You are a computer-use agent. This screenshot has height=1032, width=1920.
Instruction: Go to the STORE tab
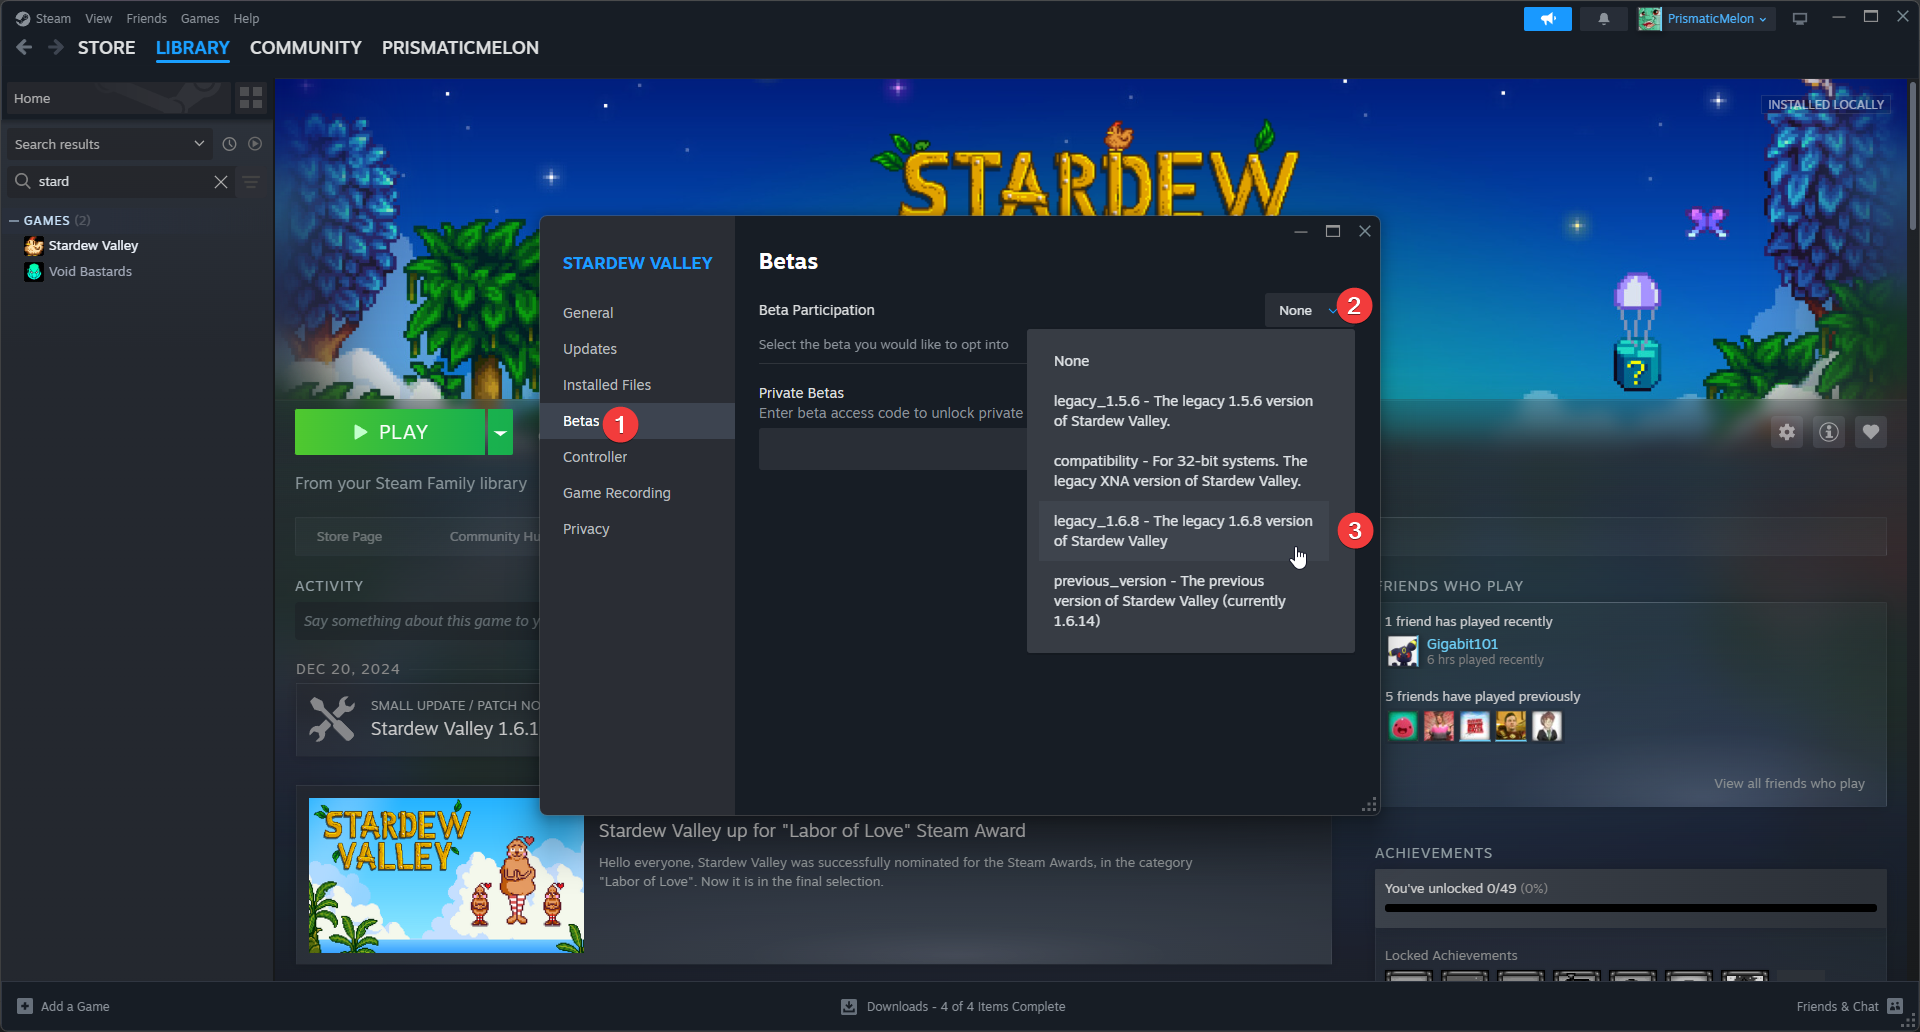click(107, 48)
